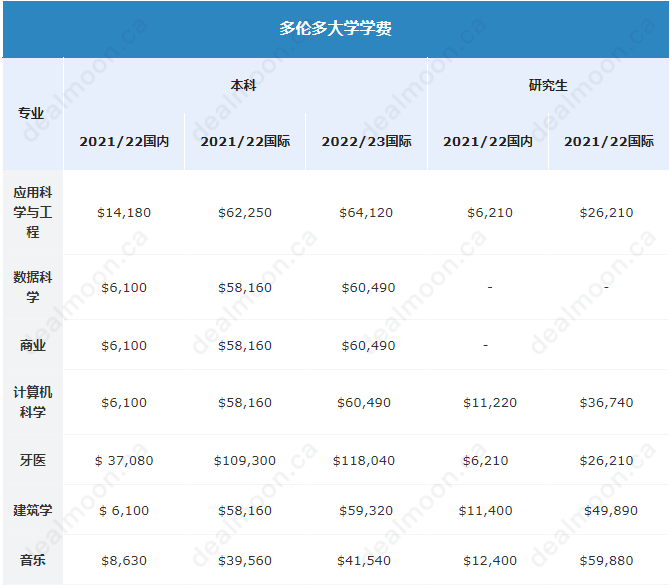Click $6,100 in the 商业 row

[x=124, y=345]
